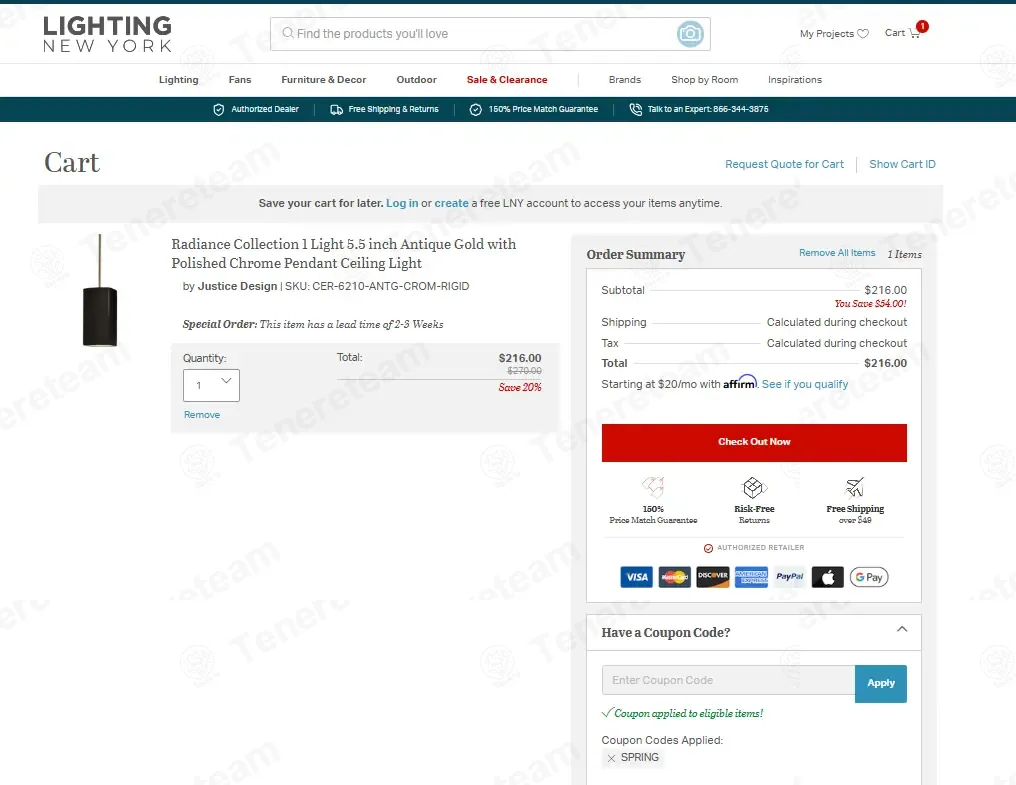Open the Lighting menu
The image size is (1016, 785).
[x=179, y=80]
